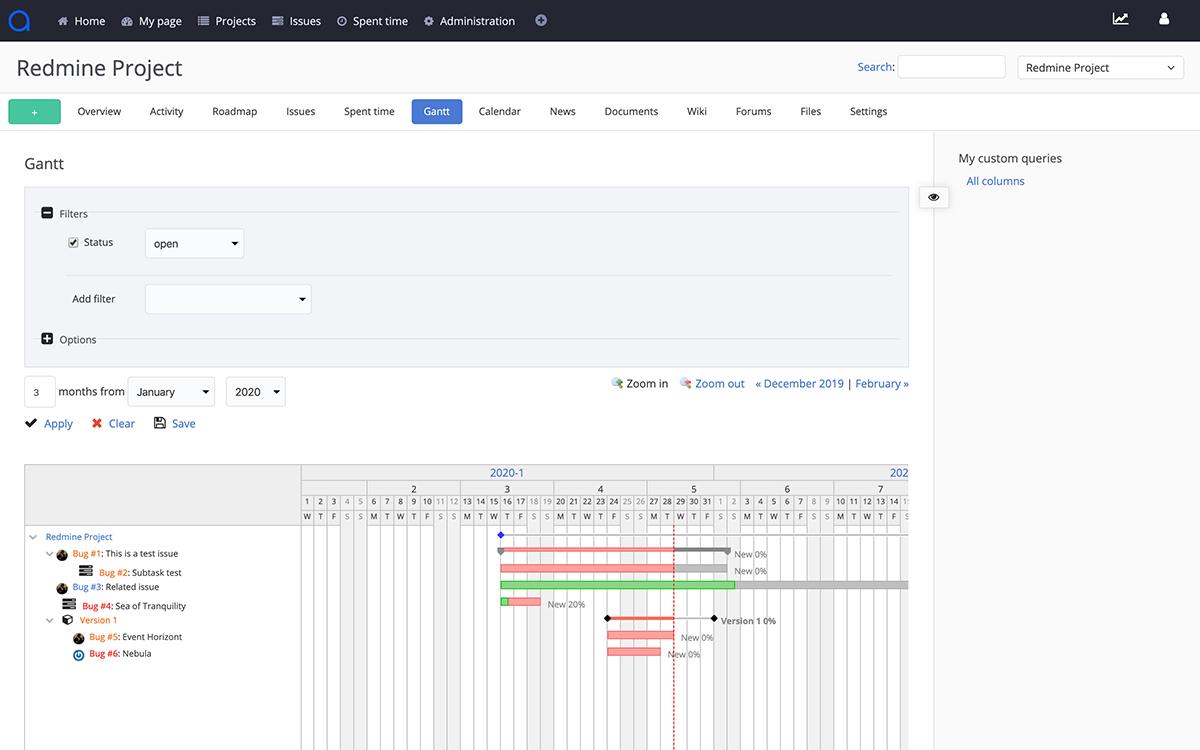
Task: Click the plus circle icon in the top bar
Action: pyautogui.click(x=541, y=20)
